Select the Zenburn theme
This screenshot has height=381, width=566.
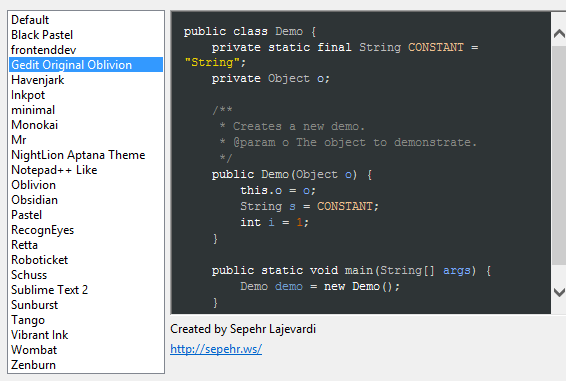[86, 364]
